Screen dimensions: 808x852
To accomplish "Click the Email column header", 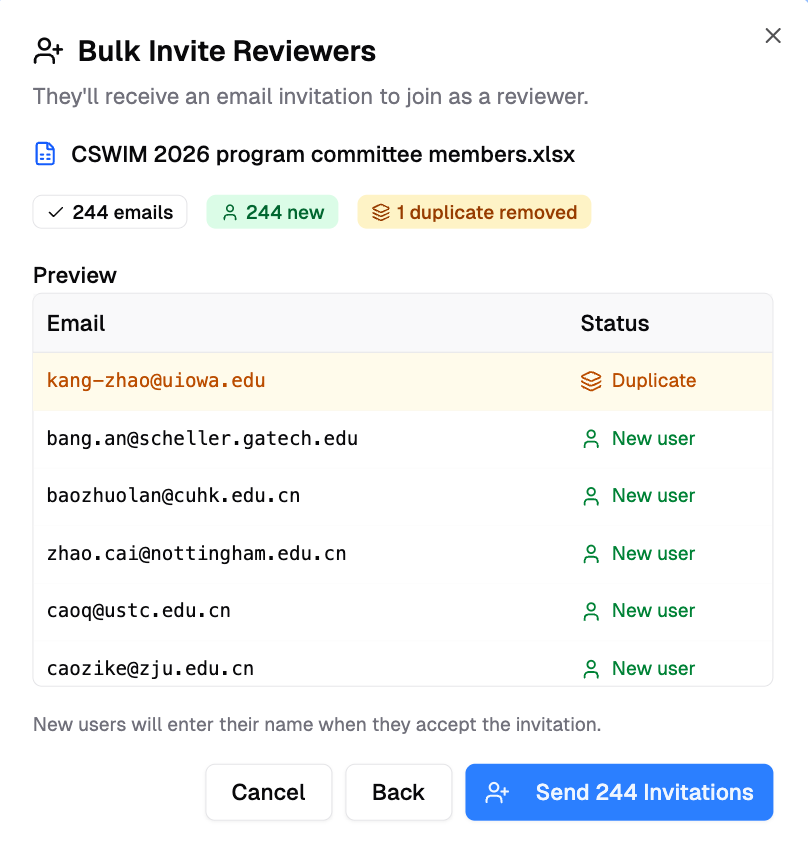I will click(x=76, y=323).
